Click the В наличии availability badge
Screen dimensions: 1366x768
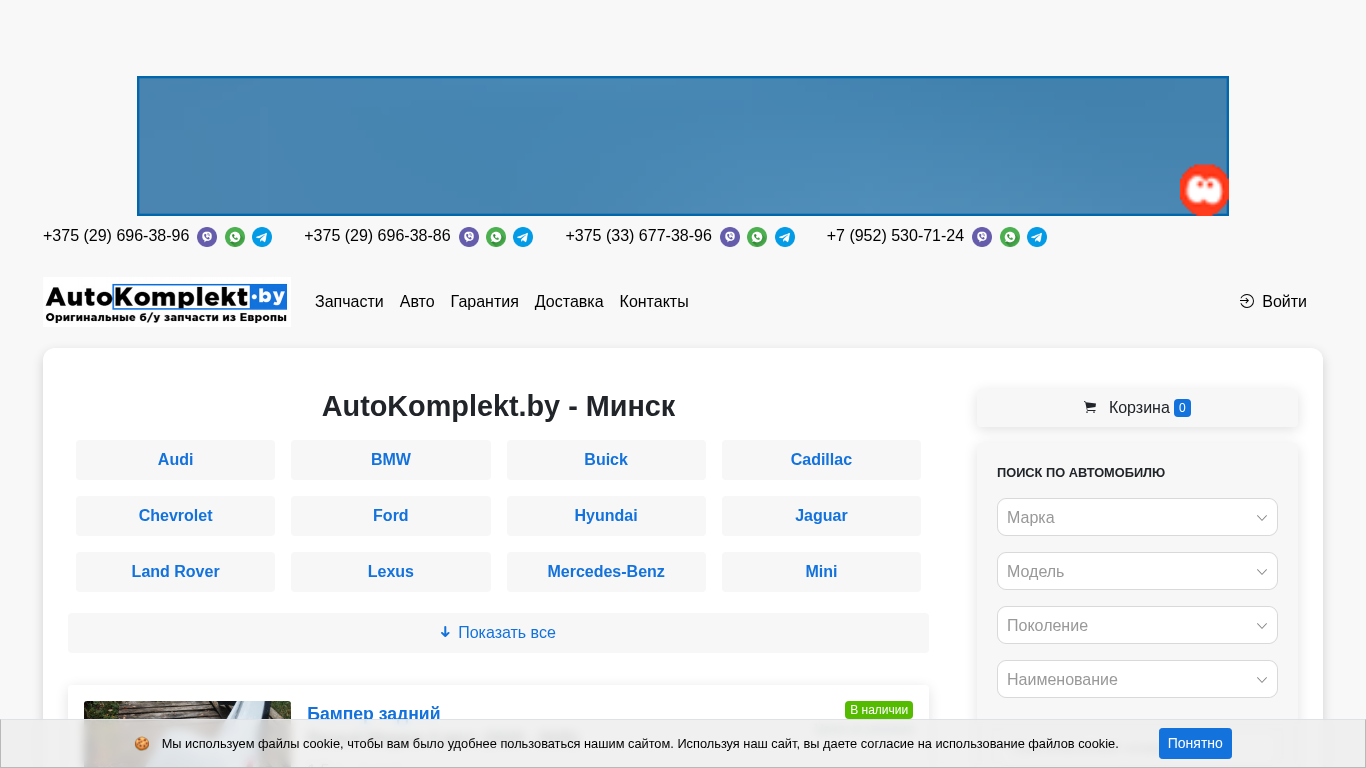[x=879, y=710]
